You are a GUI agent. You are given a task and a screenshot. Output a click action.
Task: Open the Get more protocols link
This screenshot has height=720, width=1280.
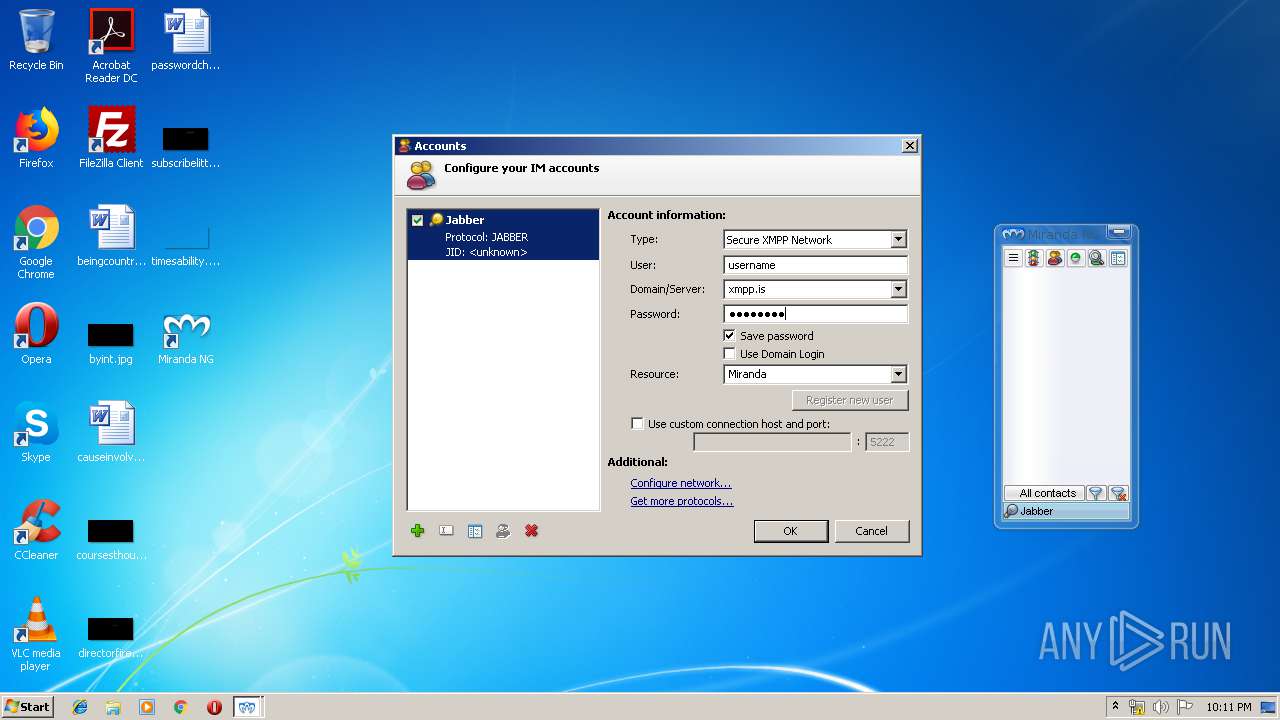pyautogui.click(x=681, y=502)
